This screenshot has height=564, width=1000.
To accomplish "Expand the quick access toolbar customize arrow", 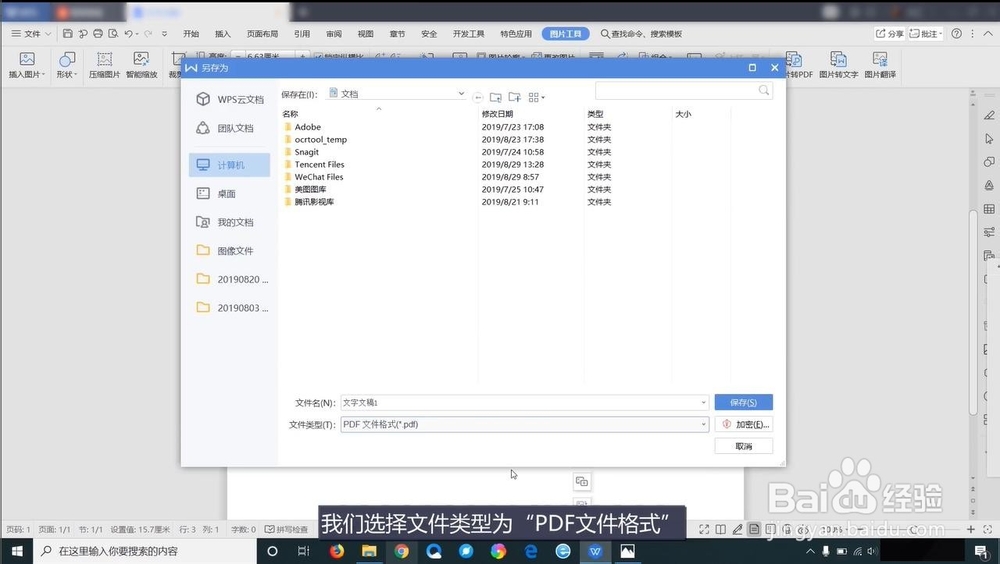I will (165, 33).
